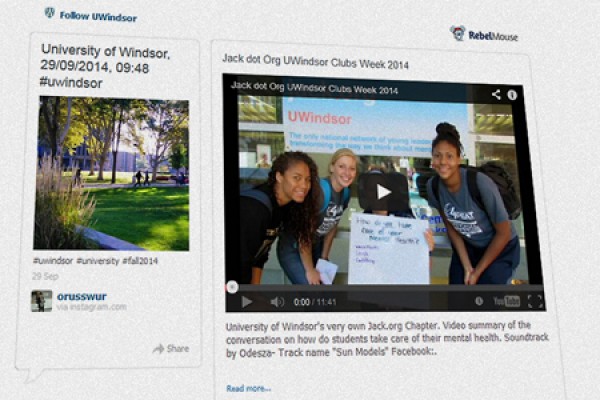Click the Follow UWindsor link
Viewport: 600px width, 400px height.
[98, 16]
